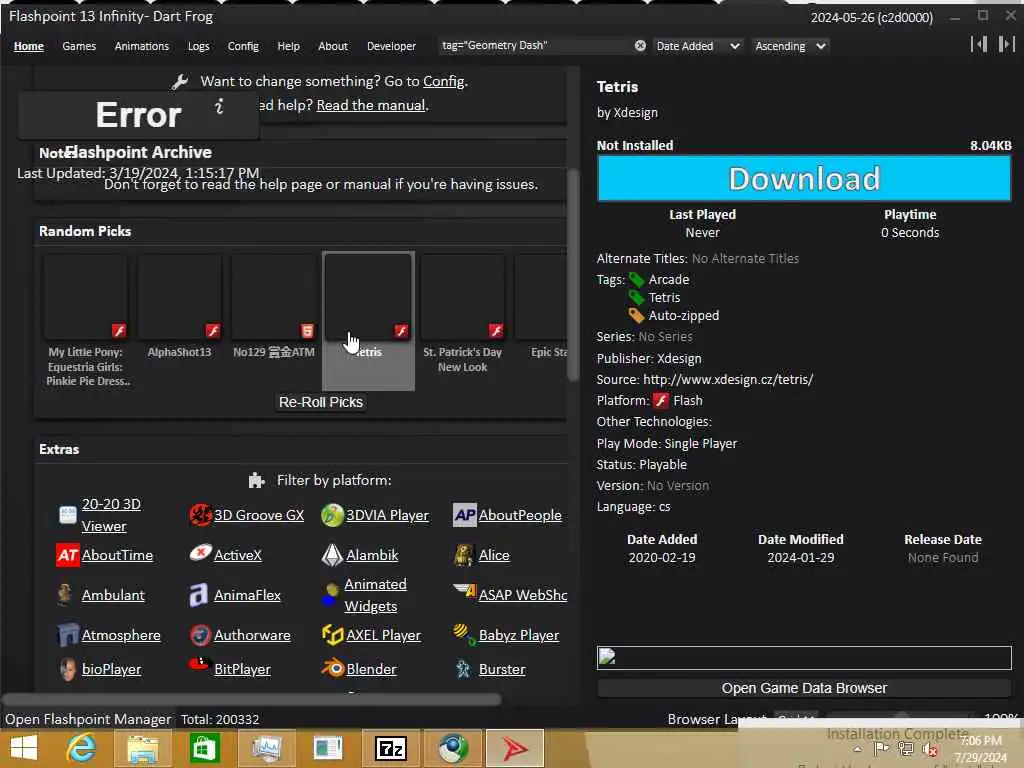Open the Logs menu tab
This screenshot has height=768, width=1024.
click(199, 46)
